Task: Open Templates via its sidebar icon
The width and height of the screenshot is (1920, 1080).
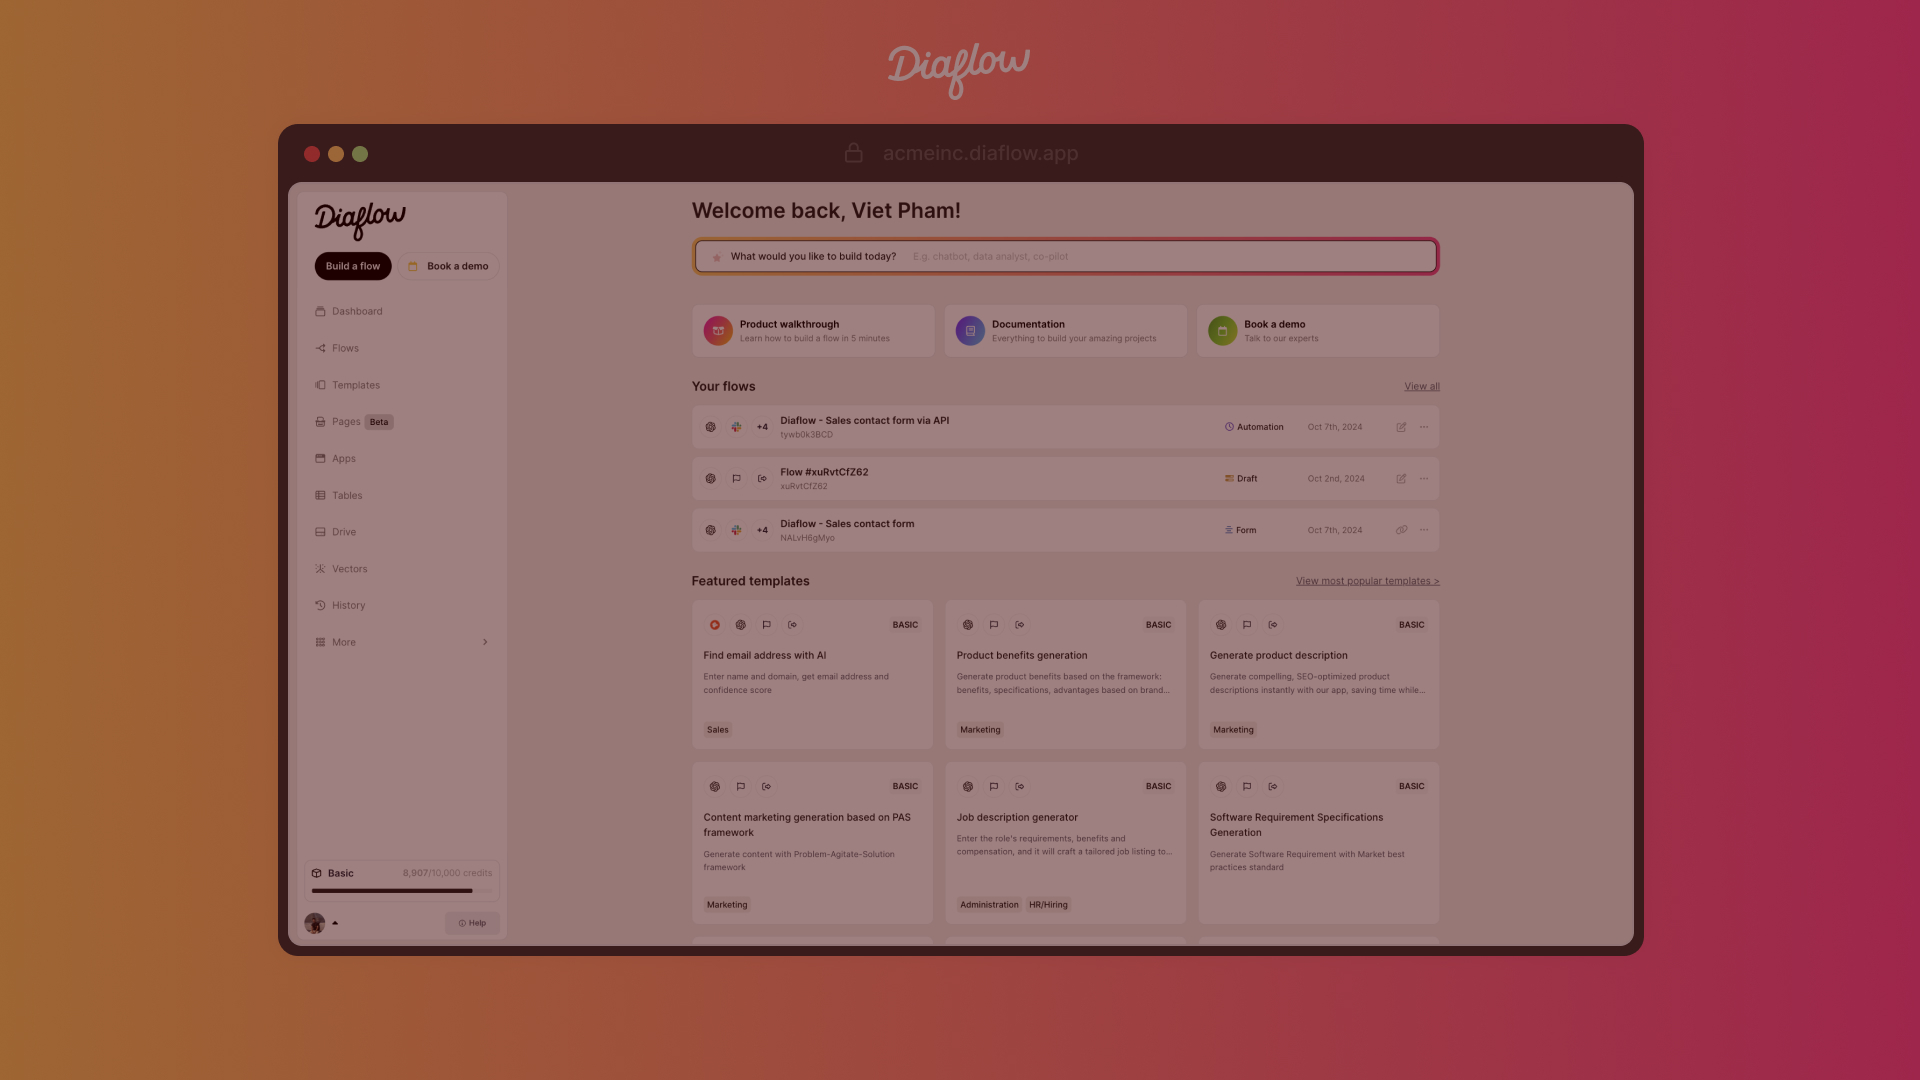Action: click(x=320, y=384)
